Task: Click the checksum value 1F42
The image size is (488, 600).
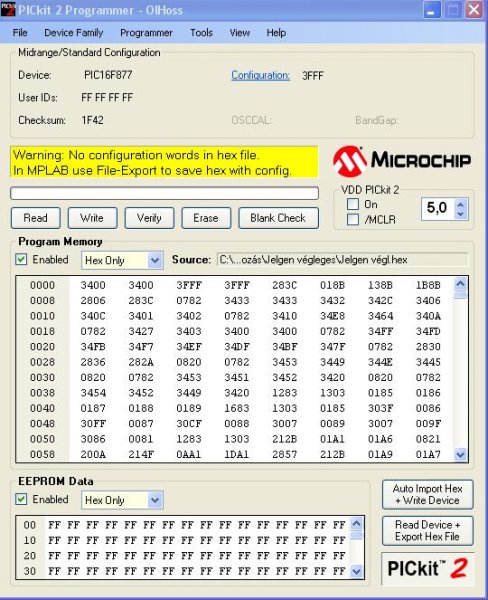Action: pyautogui.click(x=92, y=120)
